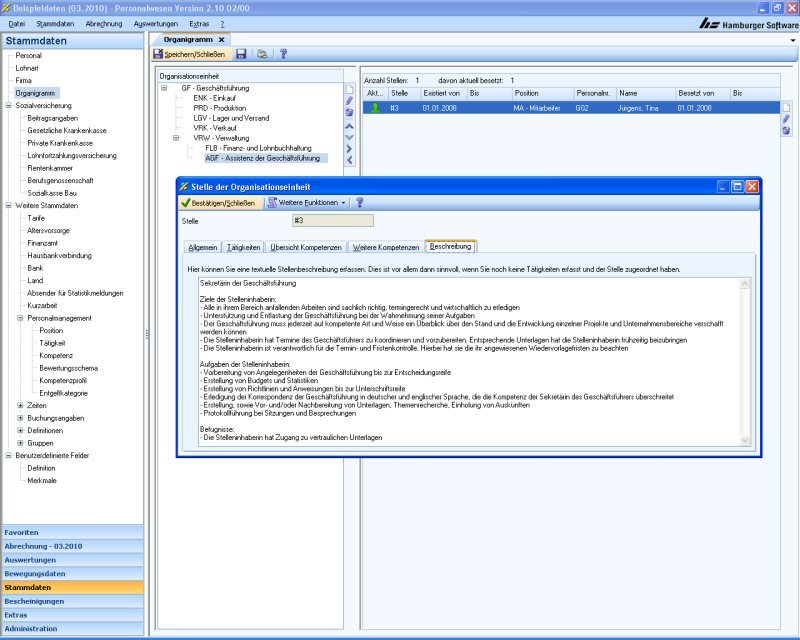Open the Auswertungen menu in menu bar
The image size is (800, 640).
pyautogui.click(x=155, y=23)
